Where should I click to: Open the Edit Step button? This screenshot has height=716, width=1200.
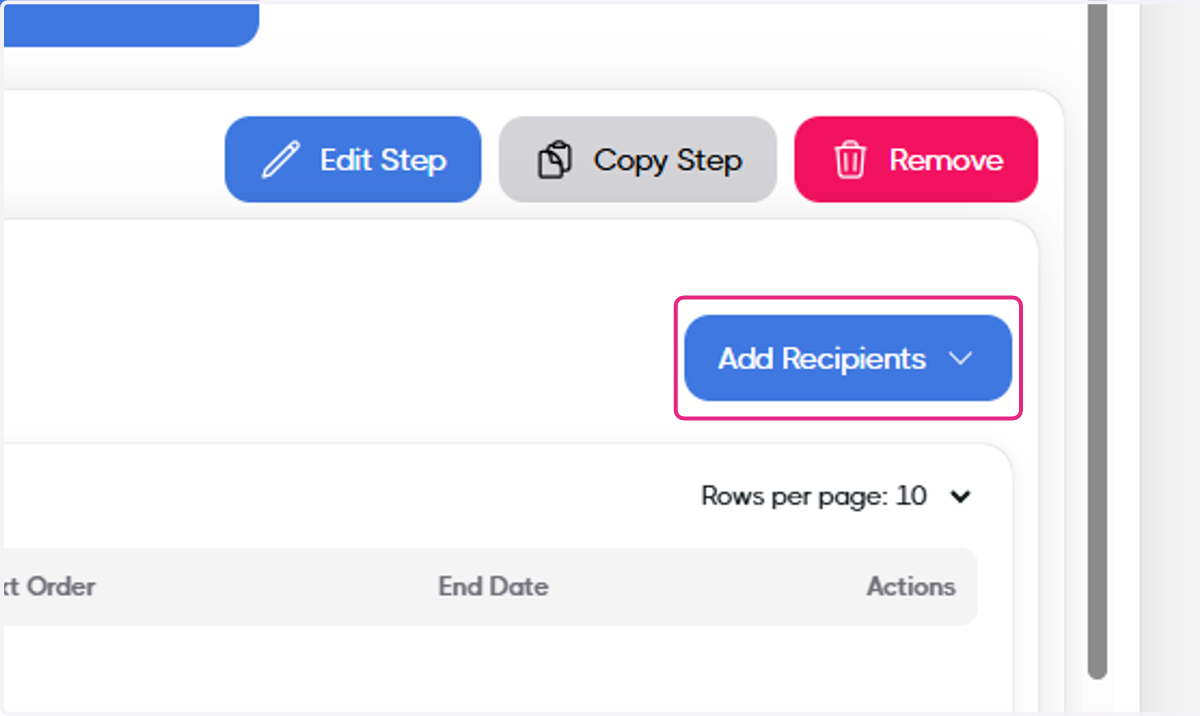353,159
